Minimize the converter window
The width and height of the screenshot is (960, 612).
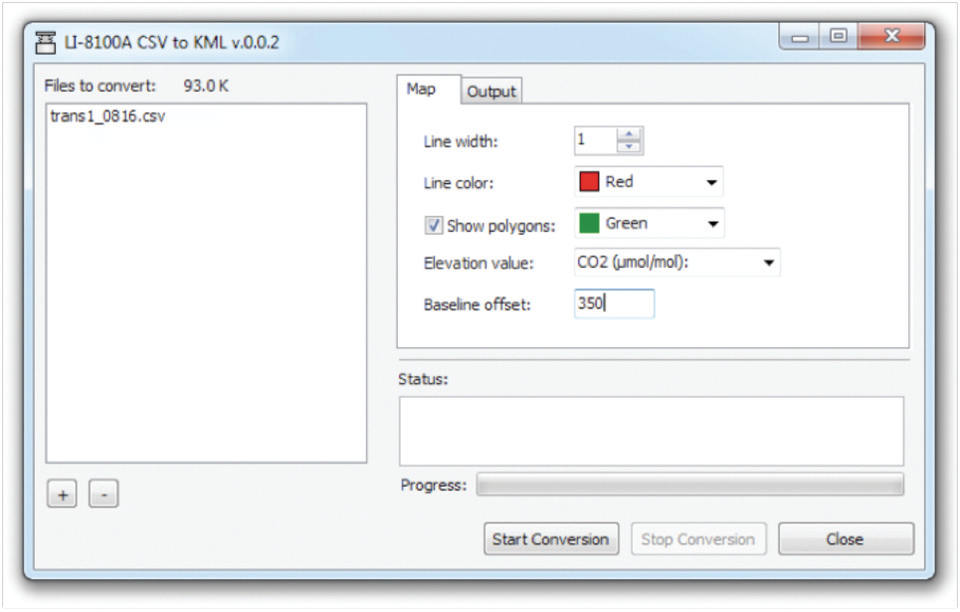[x=800, y=37]
